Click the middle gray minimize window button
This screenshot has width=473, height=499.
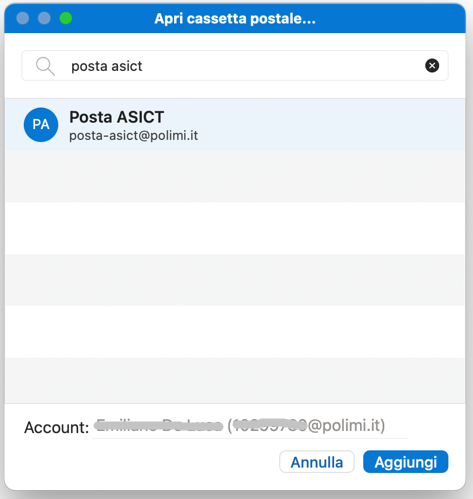click(x=44, y=18)
